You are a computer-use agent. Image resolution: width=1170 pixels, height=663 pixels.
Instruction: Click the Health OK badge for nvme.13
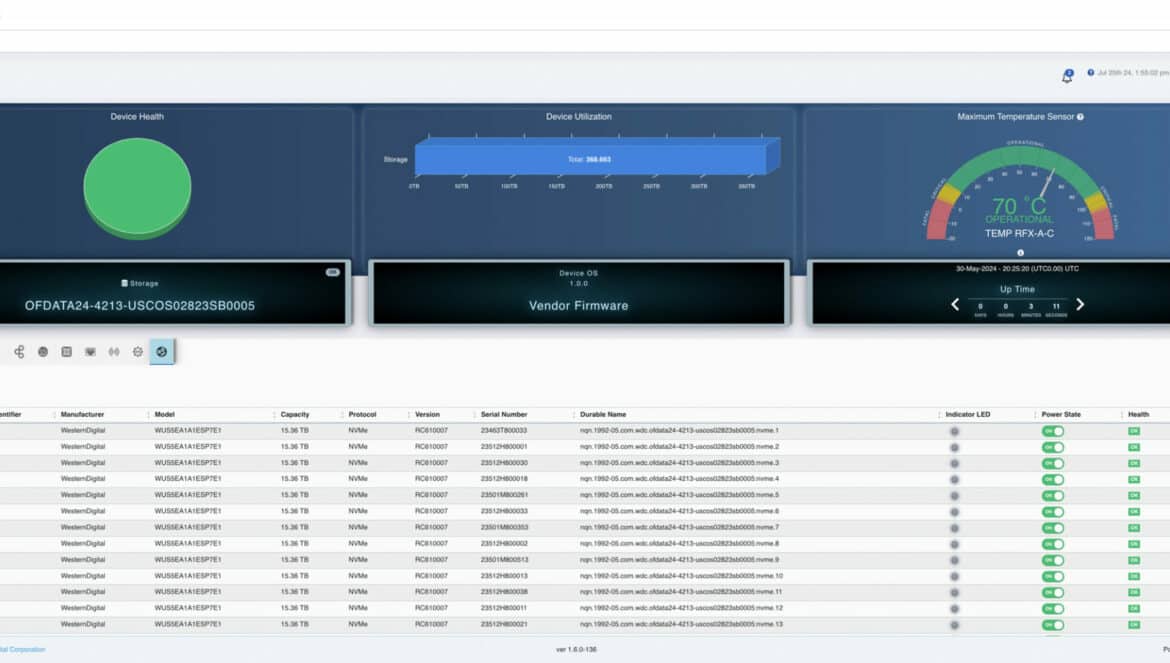point(1133,625)
